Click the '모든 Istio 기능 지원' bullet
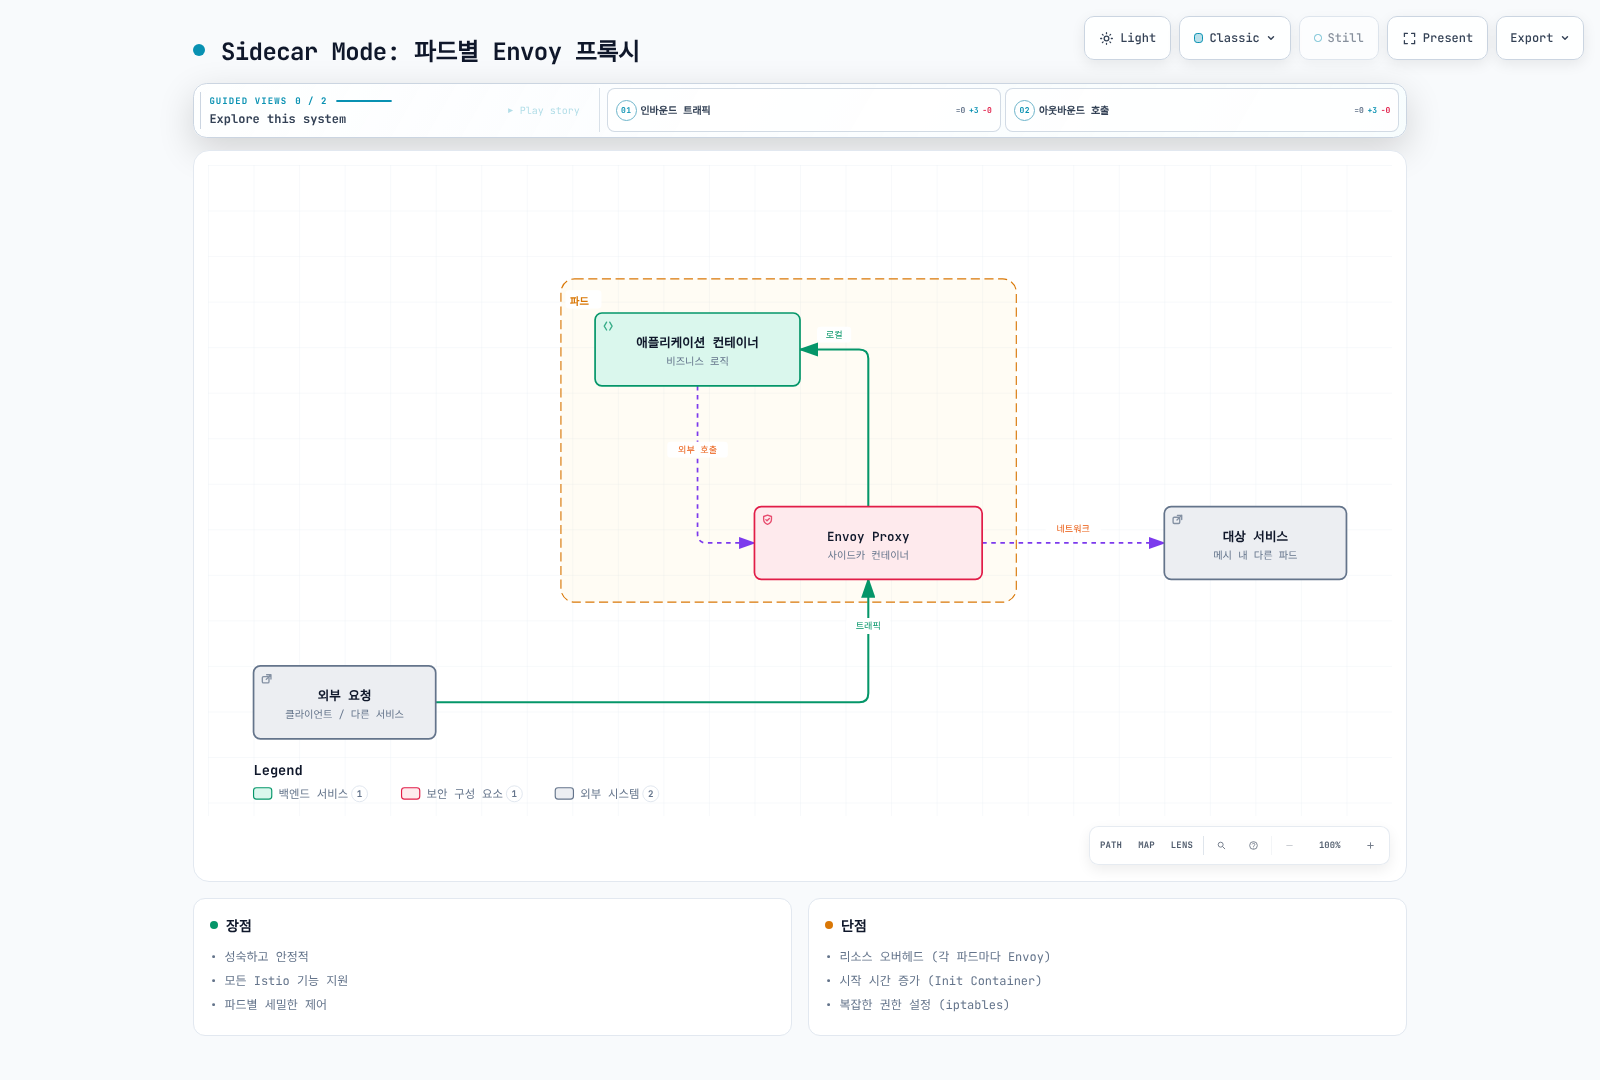Image resolution: width=1600 pixels, height=1080 pixels. point(286,981)
